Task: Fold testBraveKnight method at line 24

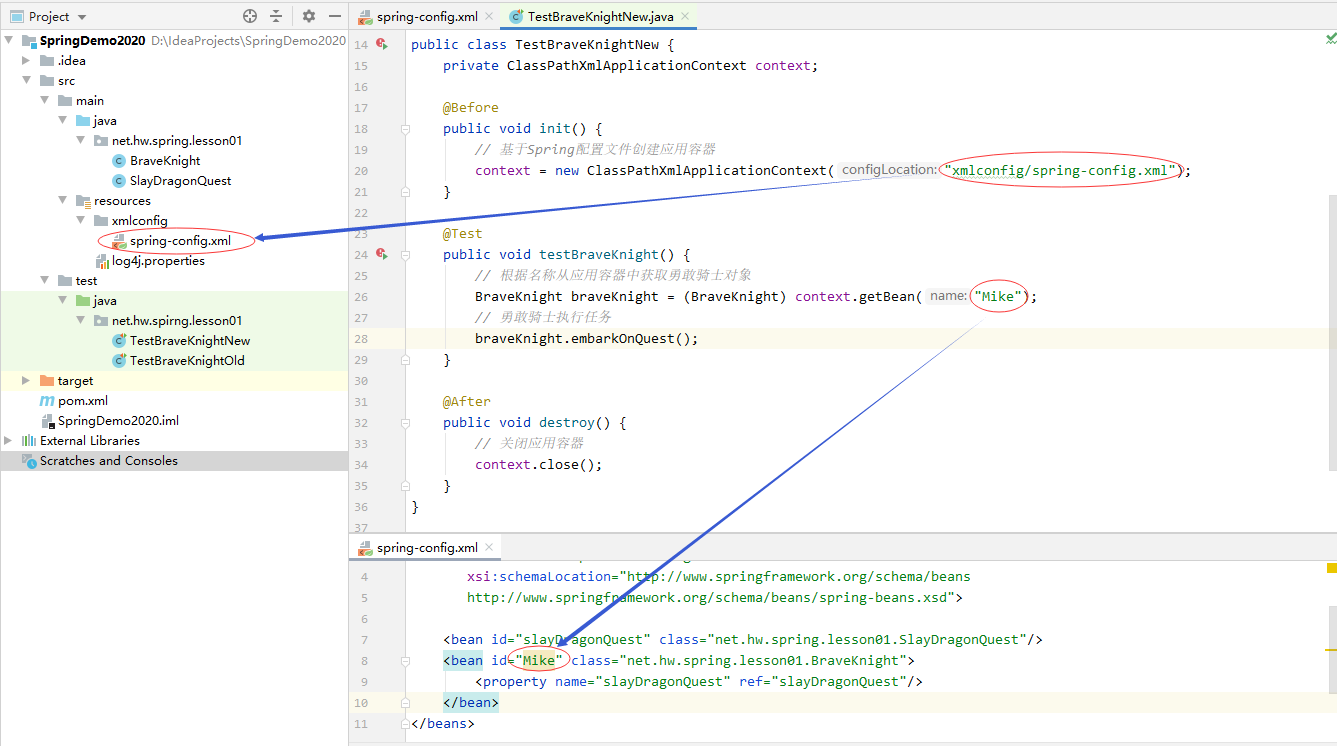Action: [405, 255]
